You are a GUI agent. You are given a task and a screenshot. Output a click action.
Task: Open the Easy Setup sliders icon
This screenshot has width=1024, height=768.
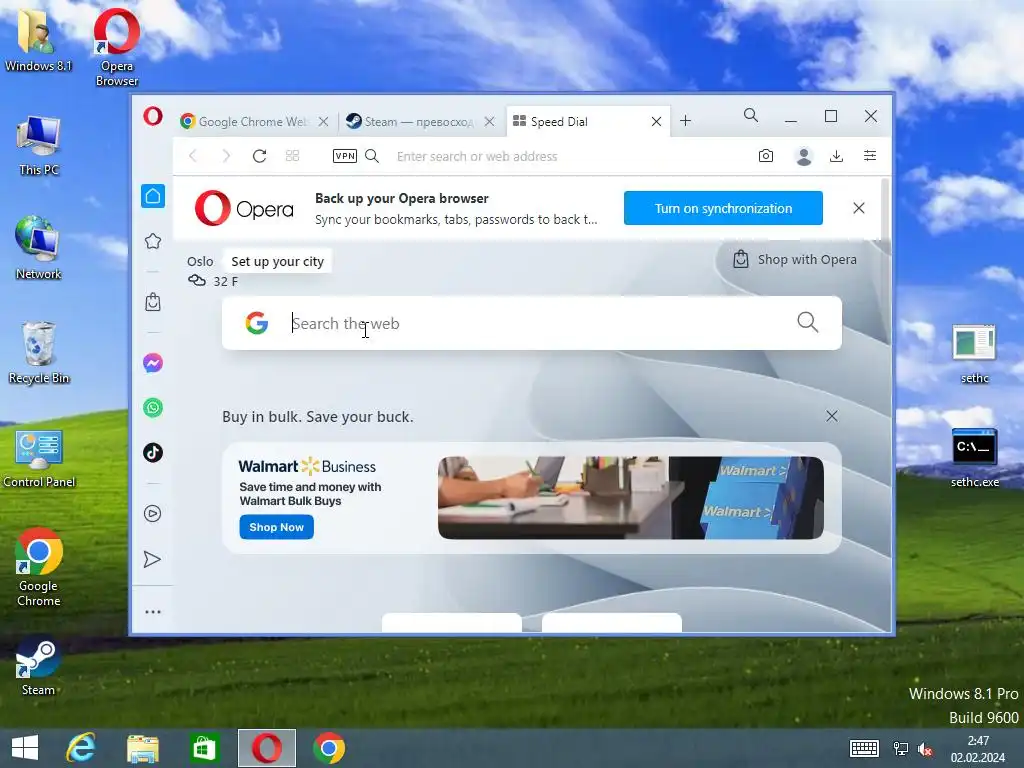870,155
